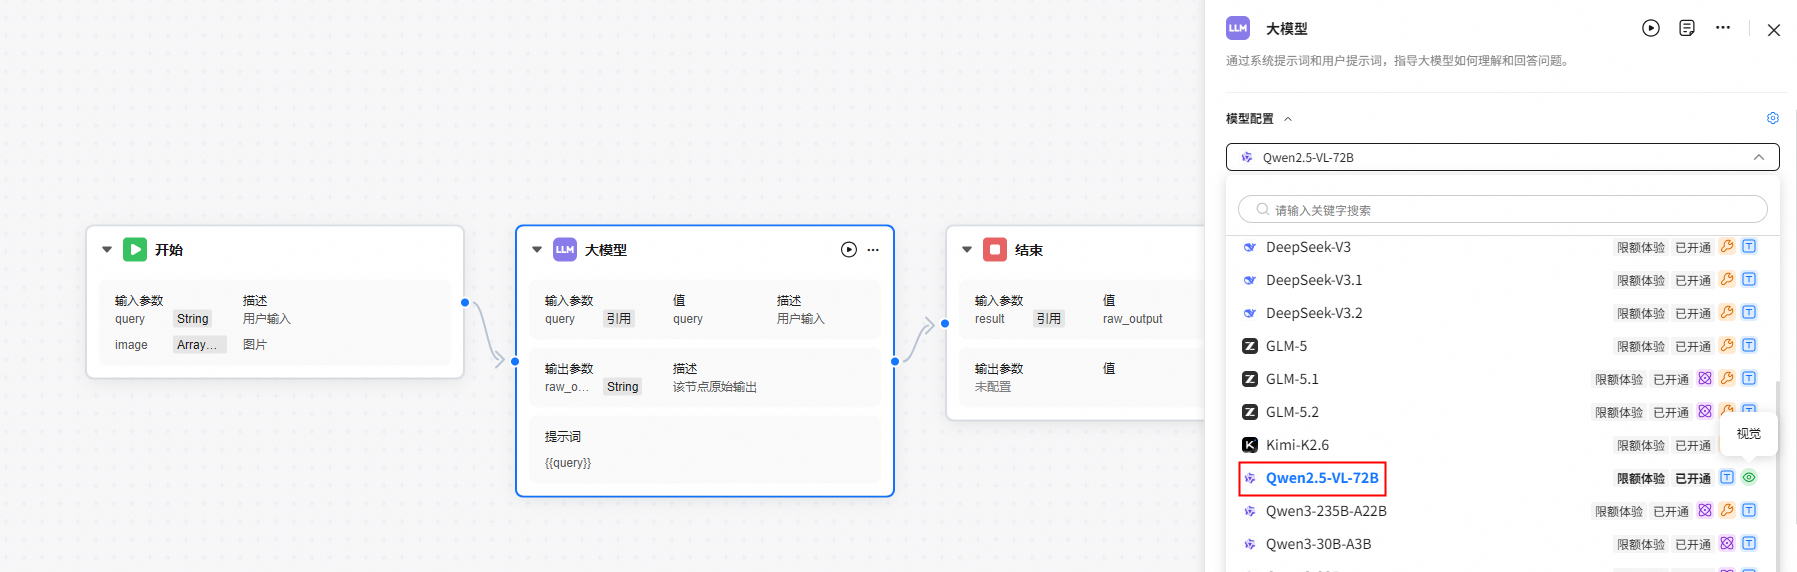Click the text icon on the GLM-5 row
This screenshot has width=1797, height=572.
point(1749,345)
